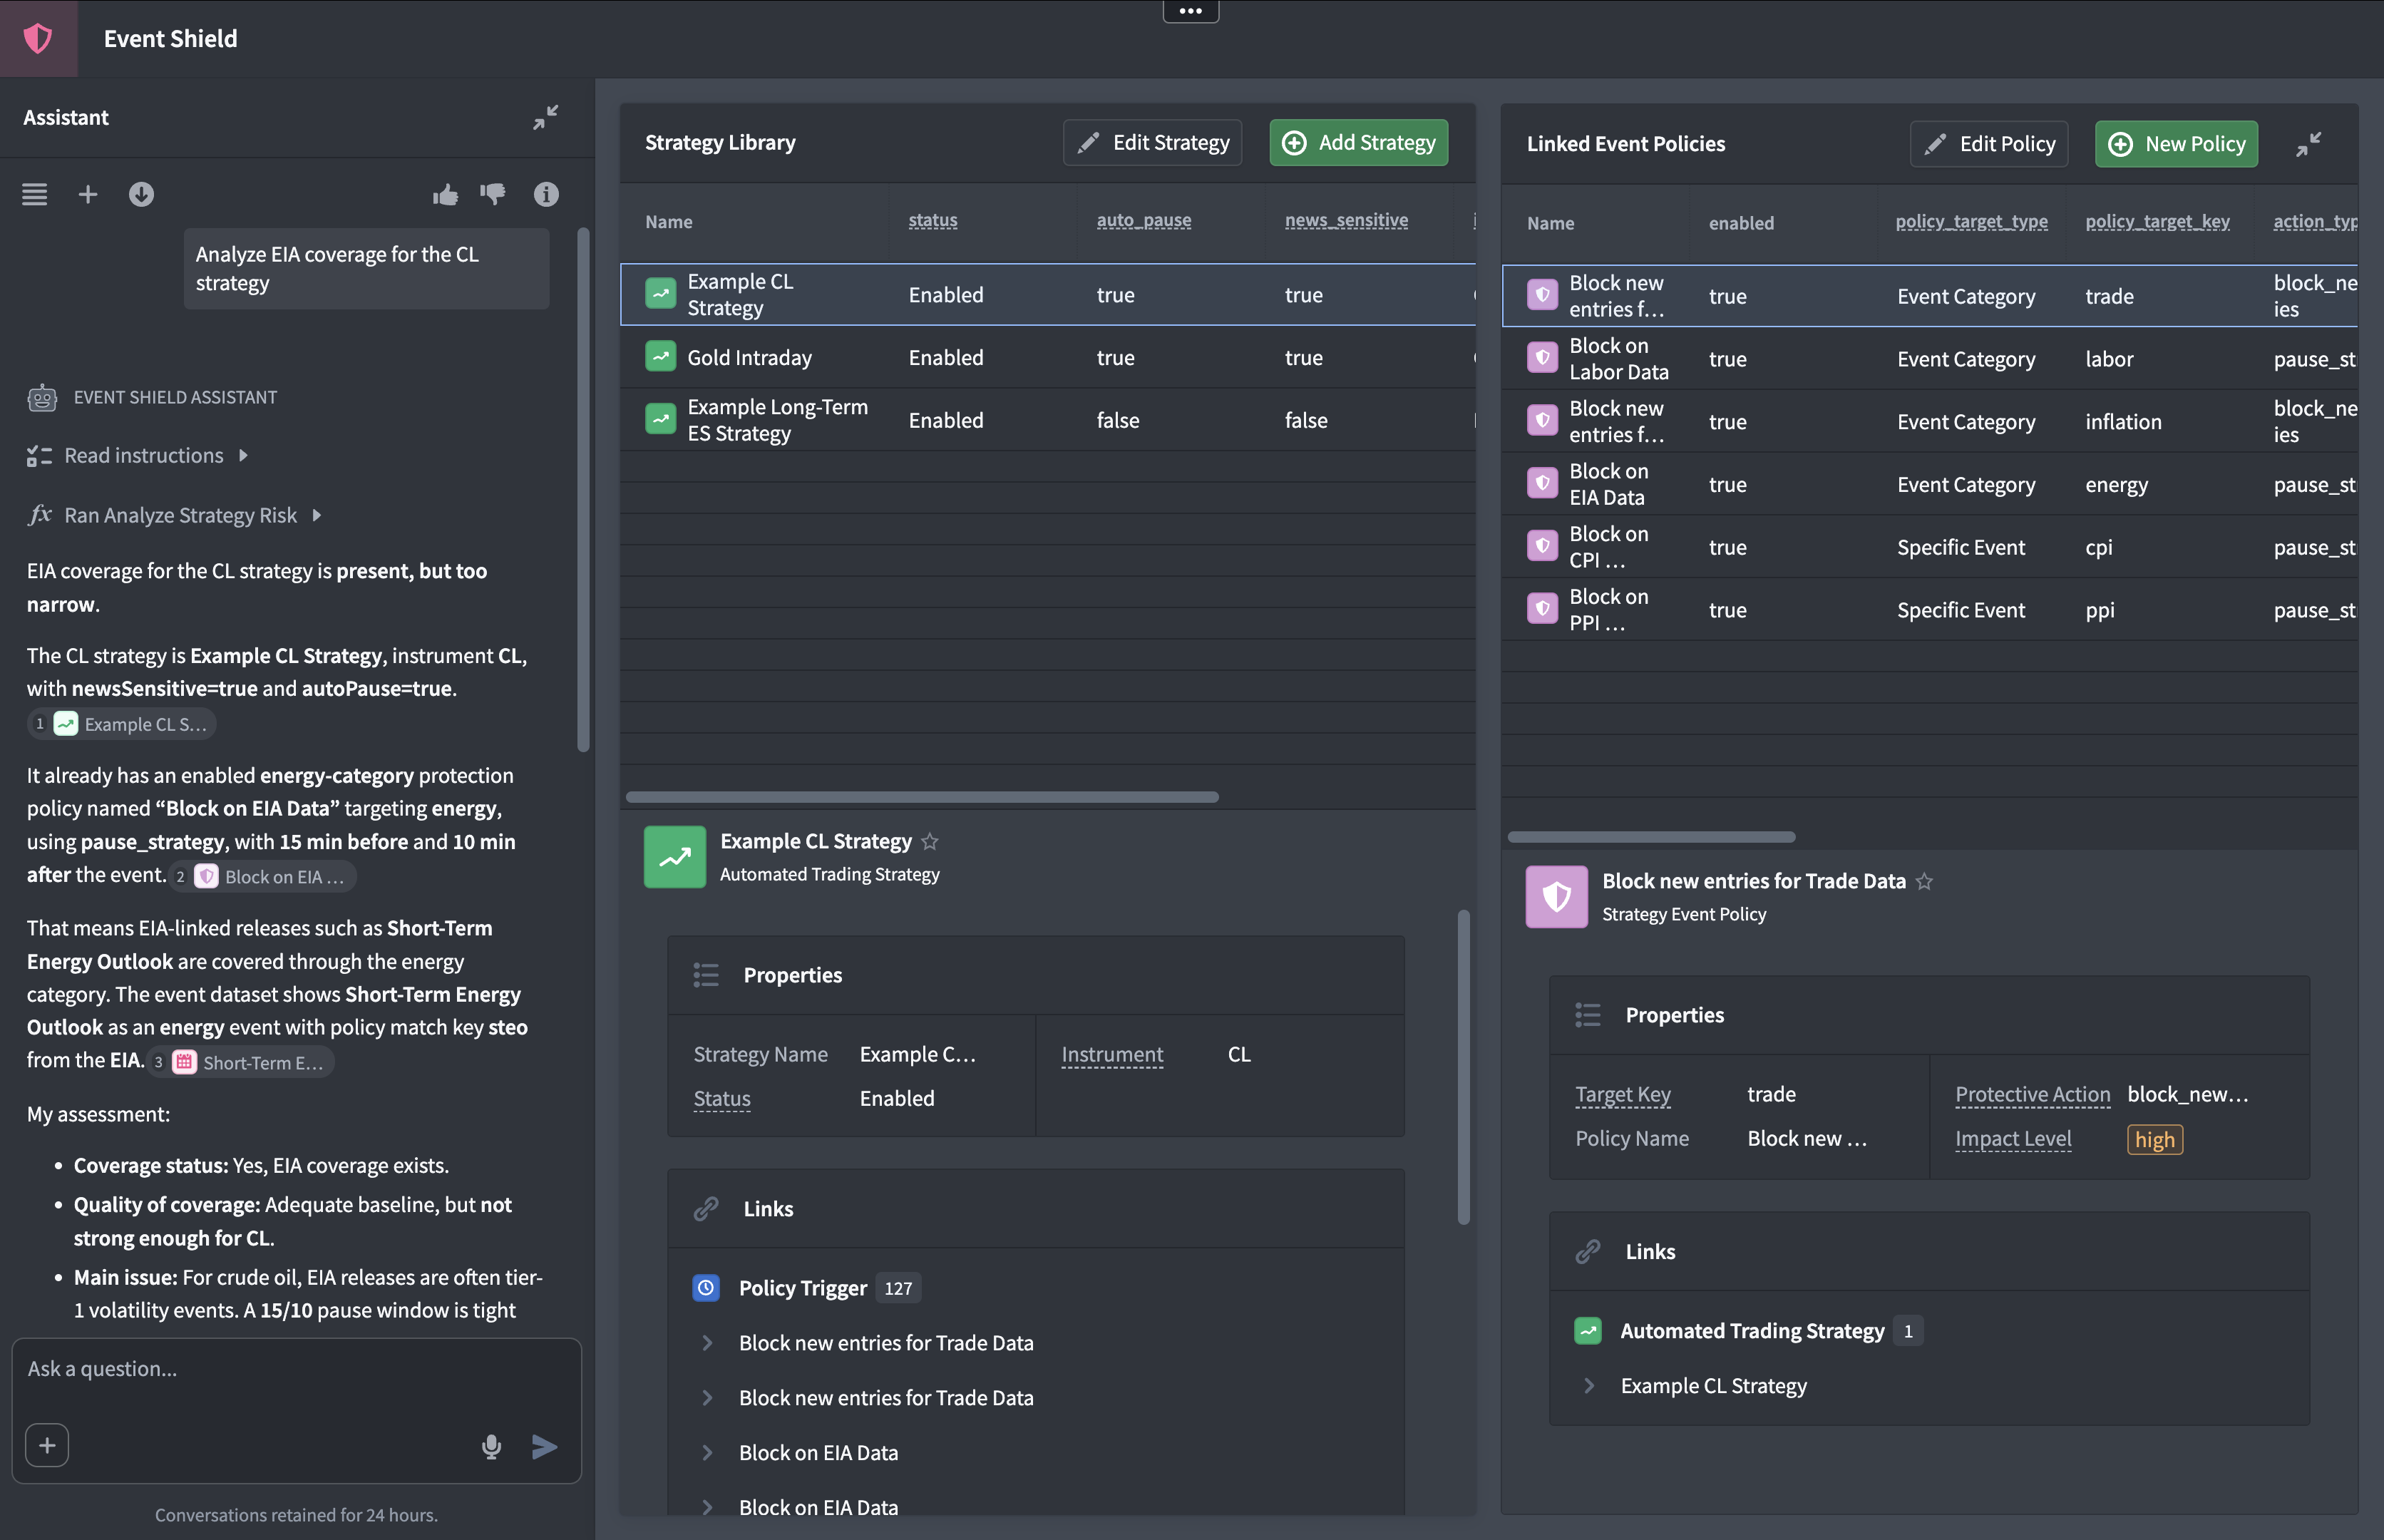
Task: Click the Example Long-Term ES Strategy icon
Action: point(660,419)
